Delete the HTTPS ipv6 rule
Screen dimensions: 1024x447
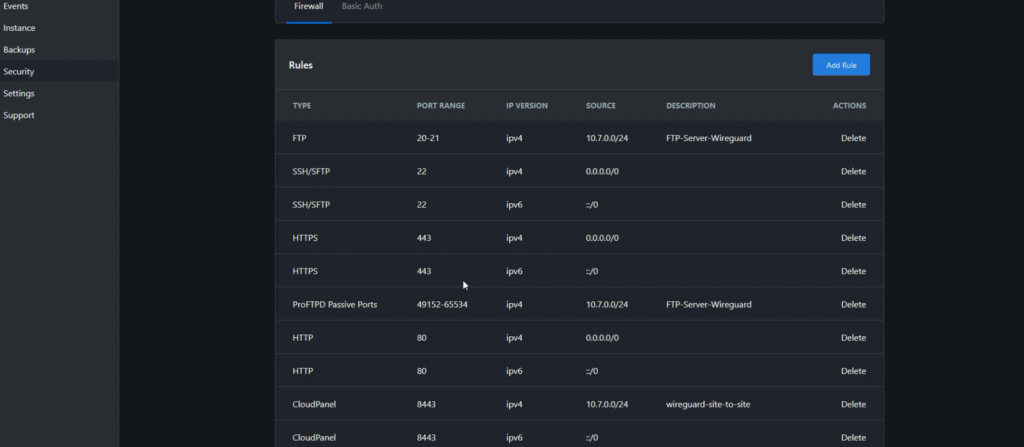click(853, 271)
